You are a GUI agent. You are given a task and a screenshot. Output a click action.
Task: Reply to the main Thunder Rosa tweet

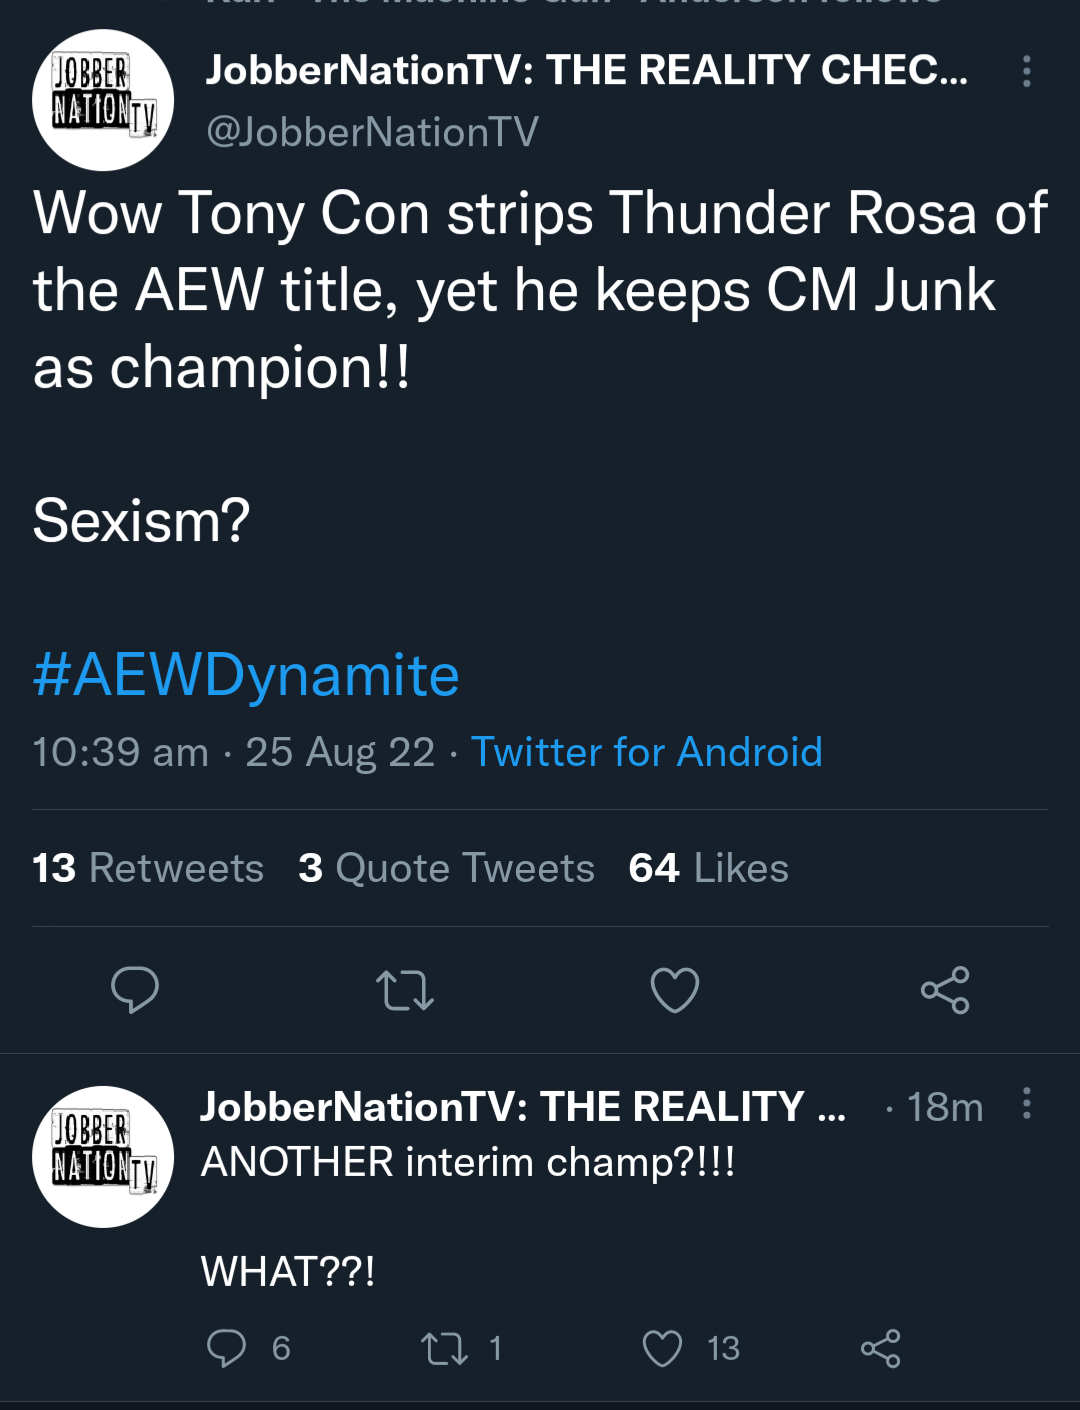(x=134, y=990)
